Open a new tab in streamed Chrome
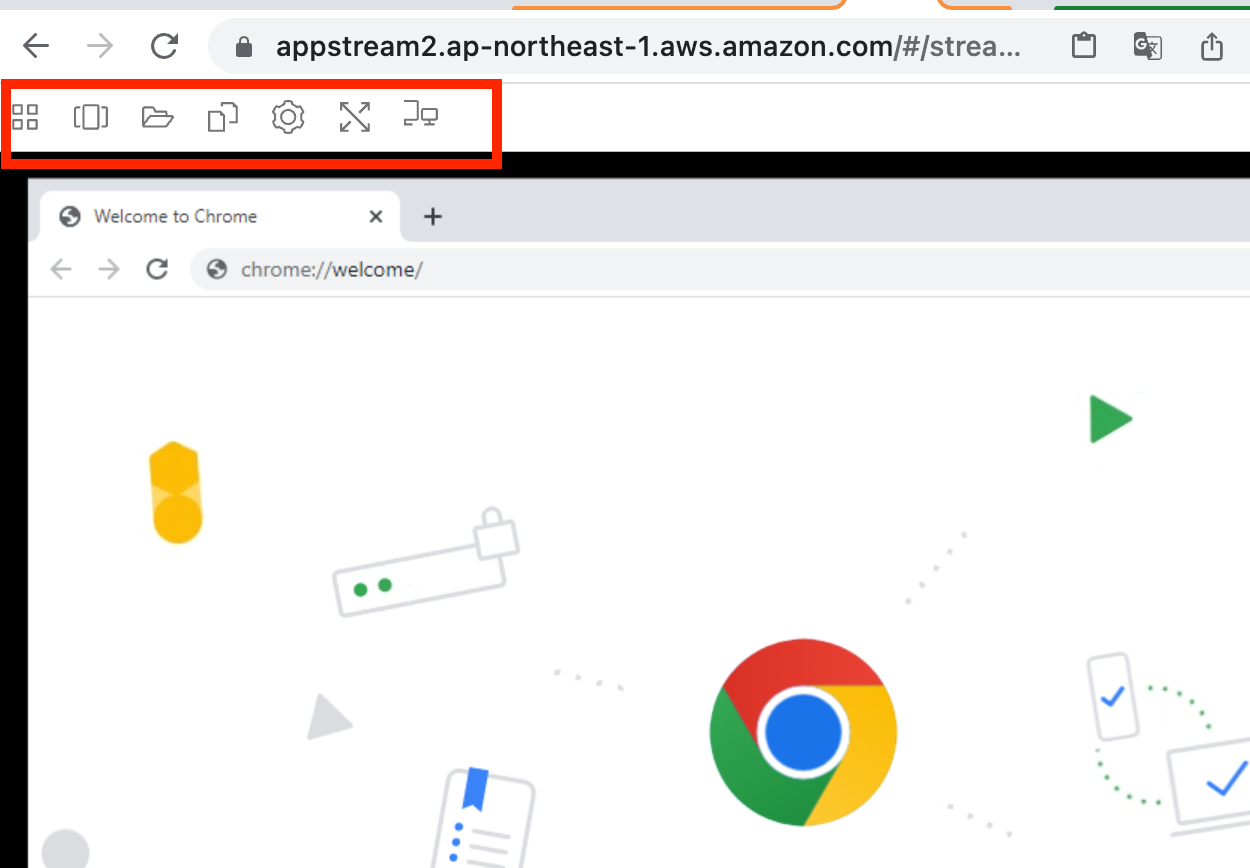This screenshot has height=868, width=1250. pyautogui.click(x=432, y=216)
